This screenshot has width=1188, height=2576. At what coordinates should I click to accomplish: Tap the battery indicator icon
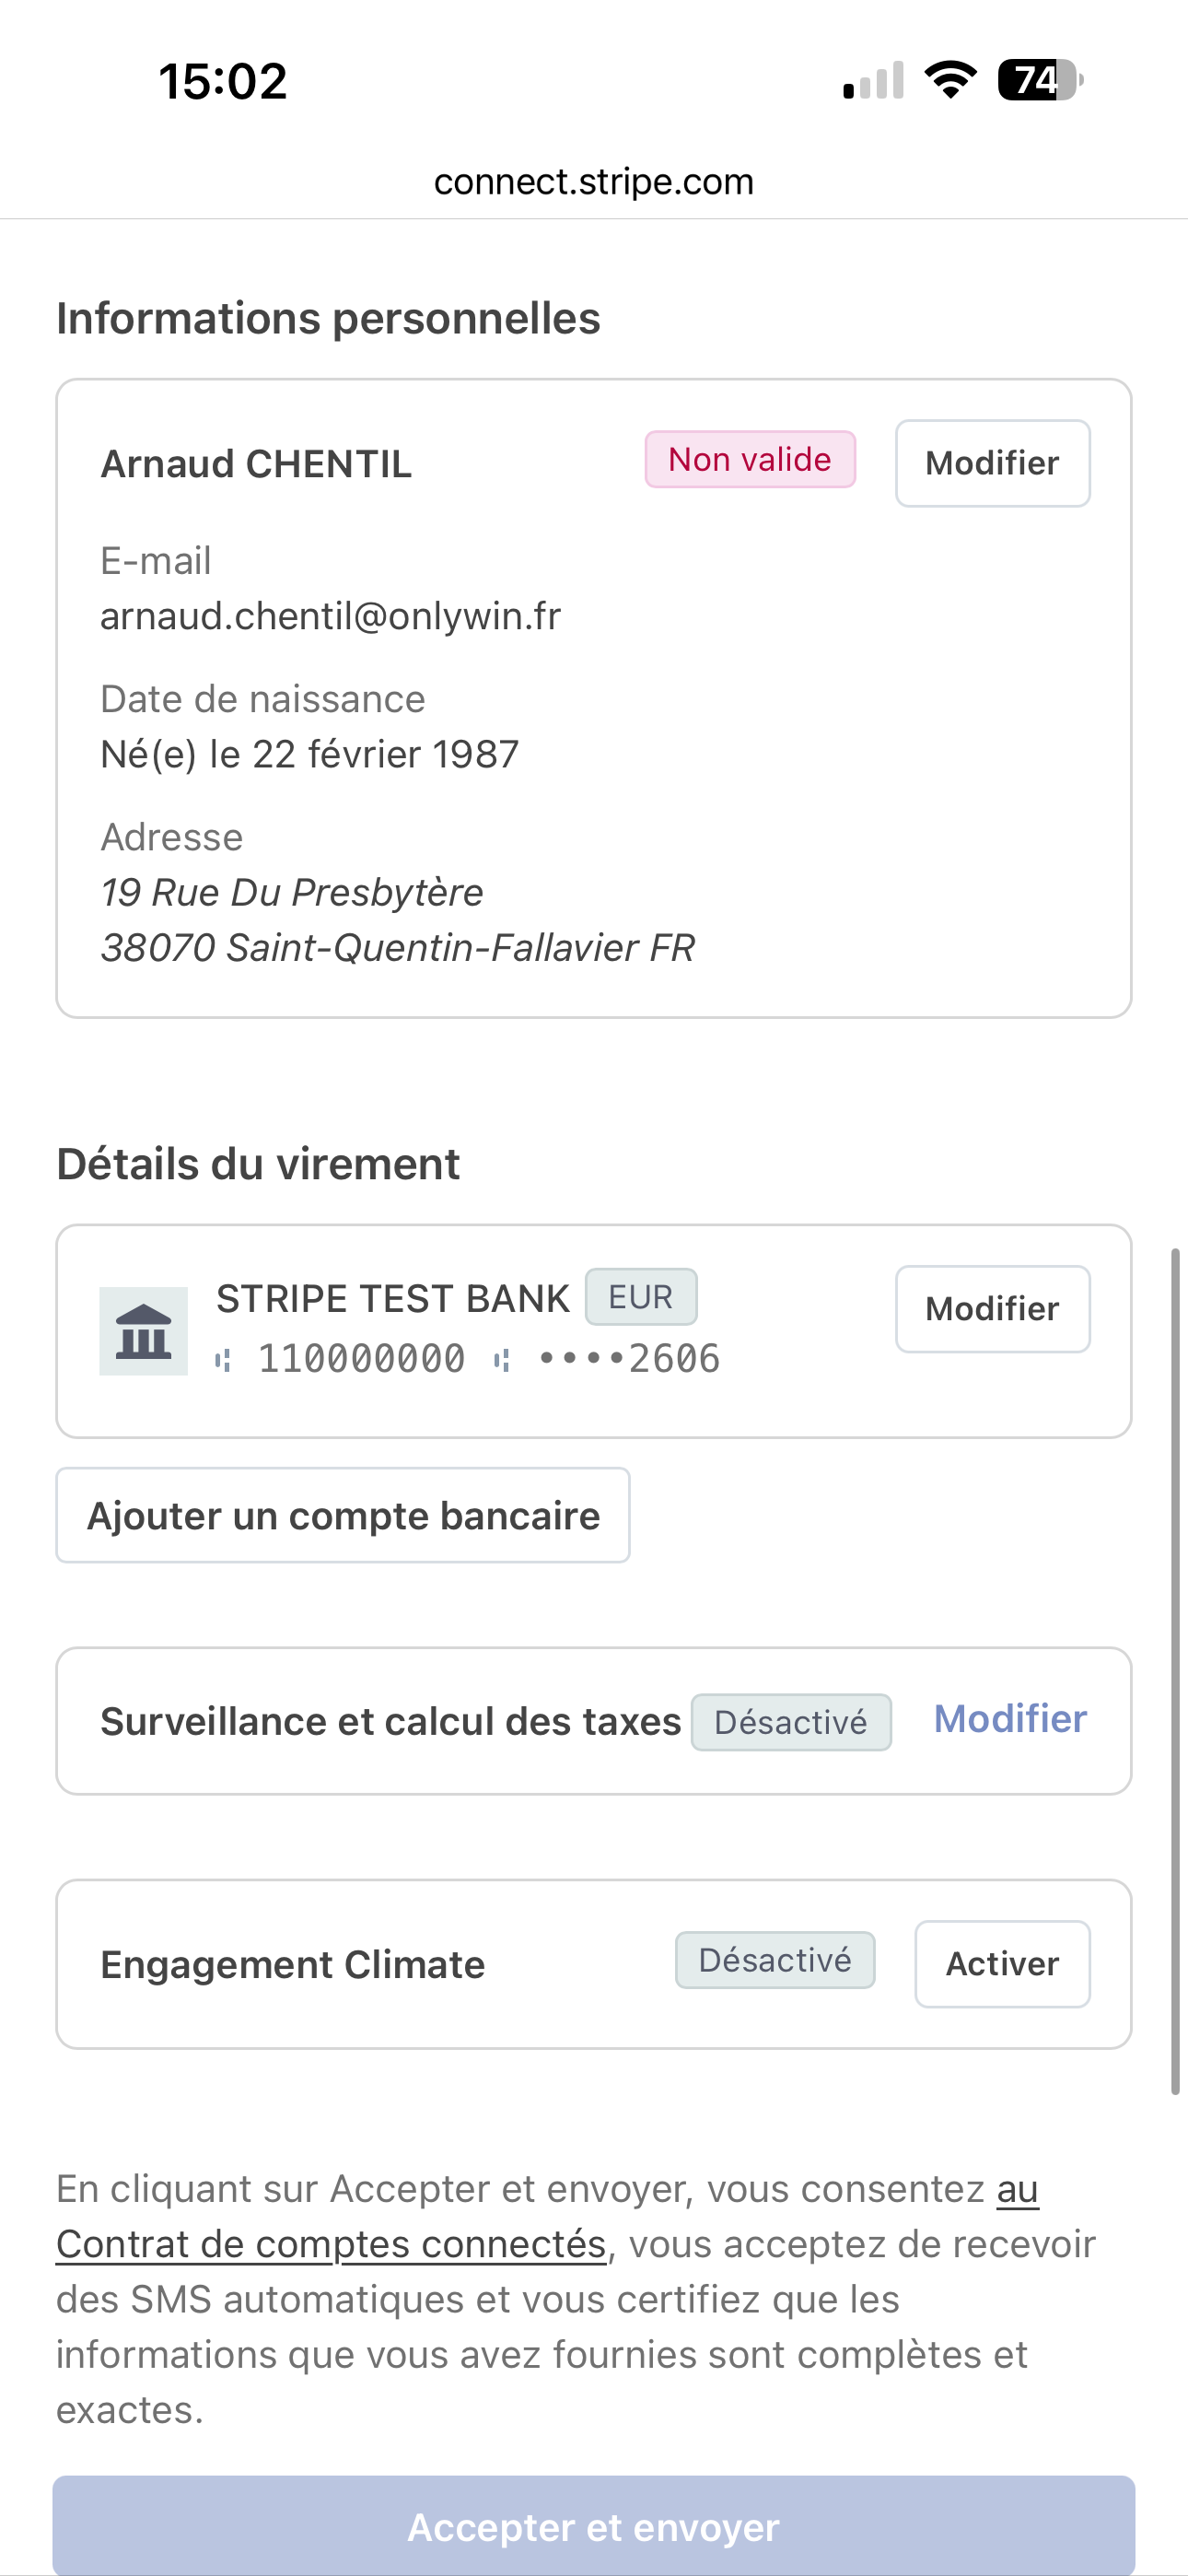click(1040, 80)
